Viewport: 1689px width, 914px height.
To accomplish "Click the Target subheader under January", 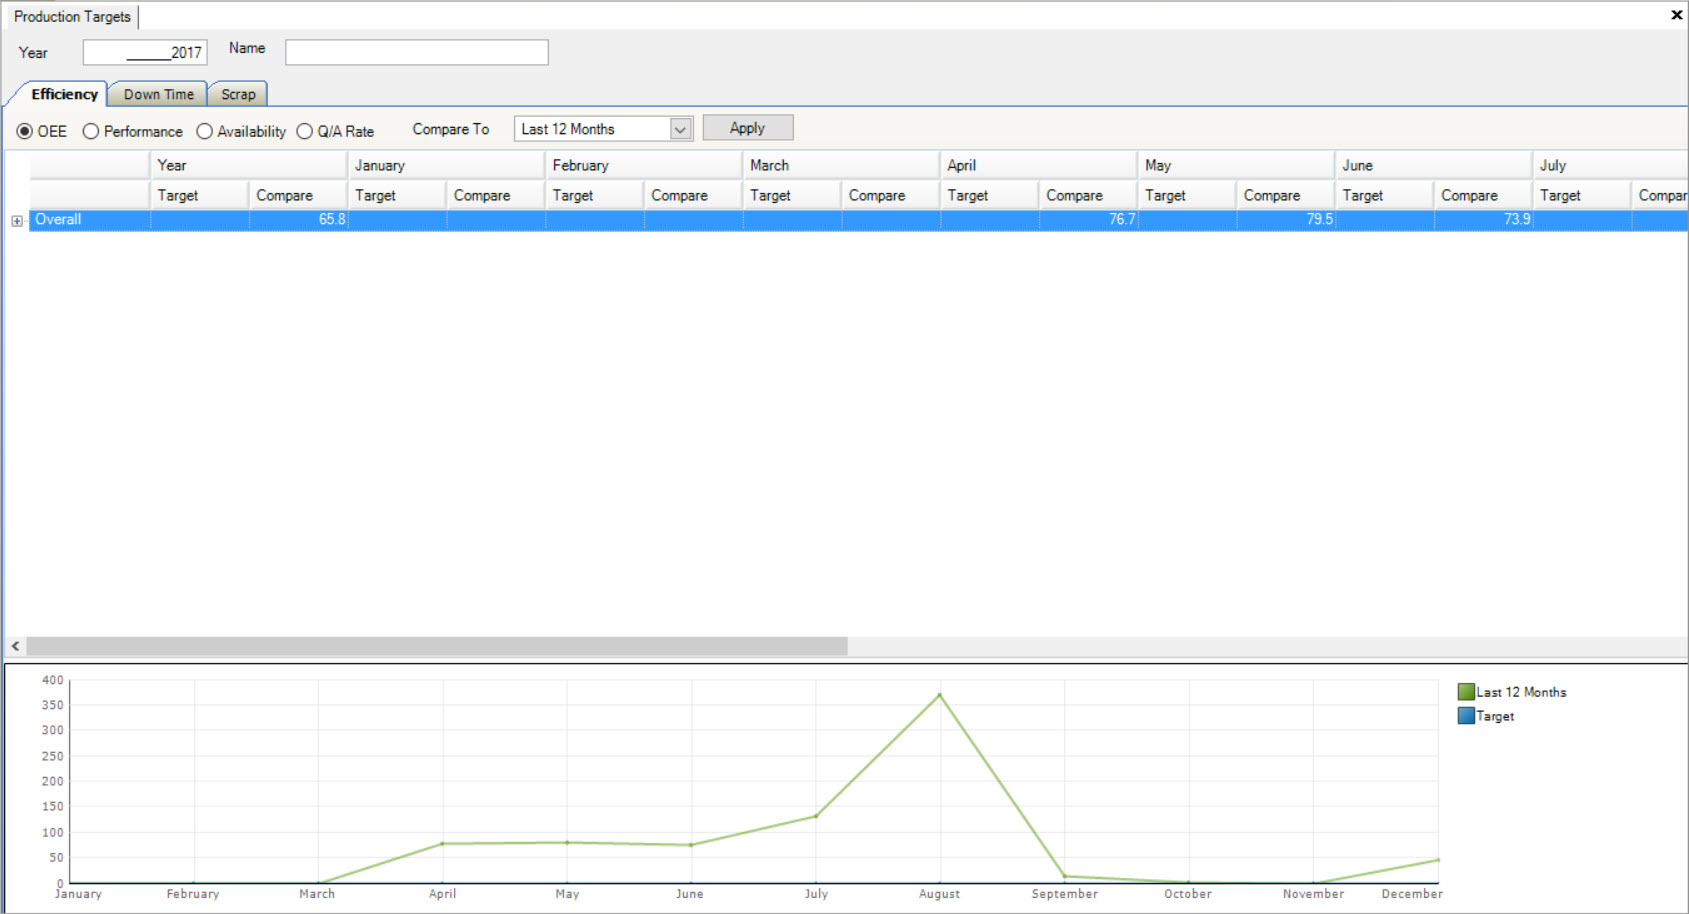I will tap(396, 195).
